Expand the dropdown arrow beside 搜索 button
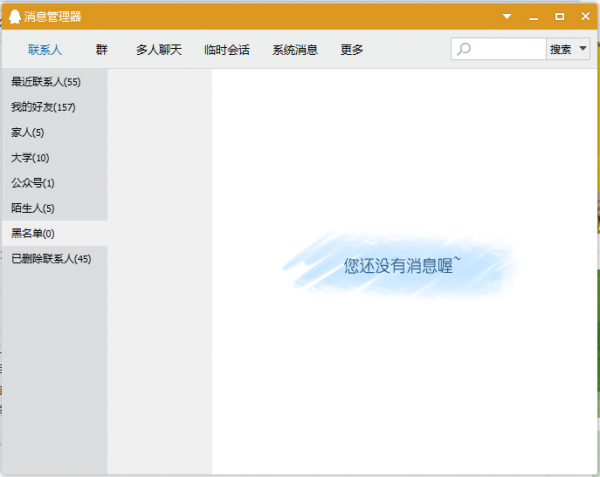Screen dimensions: 600x477 (x=583, y=49)
